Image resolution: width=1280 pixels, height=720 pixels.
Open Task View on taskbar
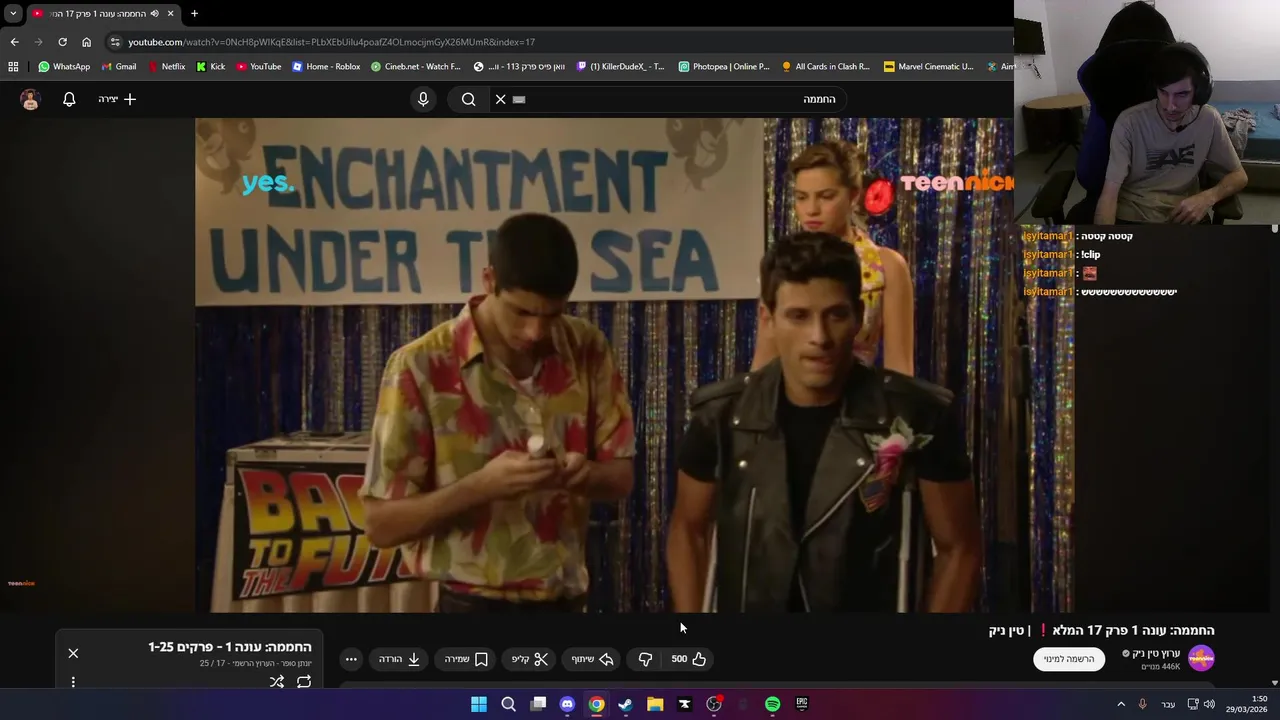[x=538, y=704]
